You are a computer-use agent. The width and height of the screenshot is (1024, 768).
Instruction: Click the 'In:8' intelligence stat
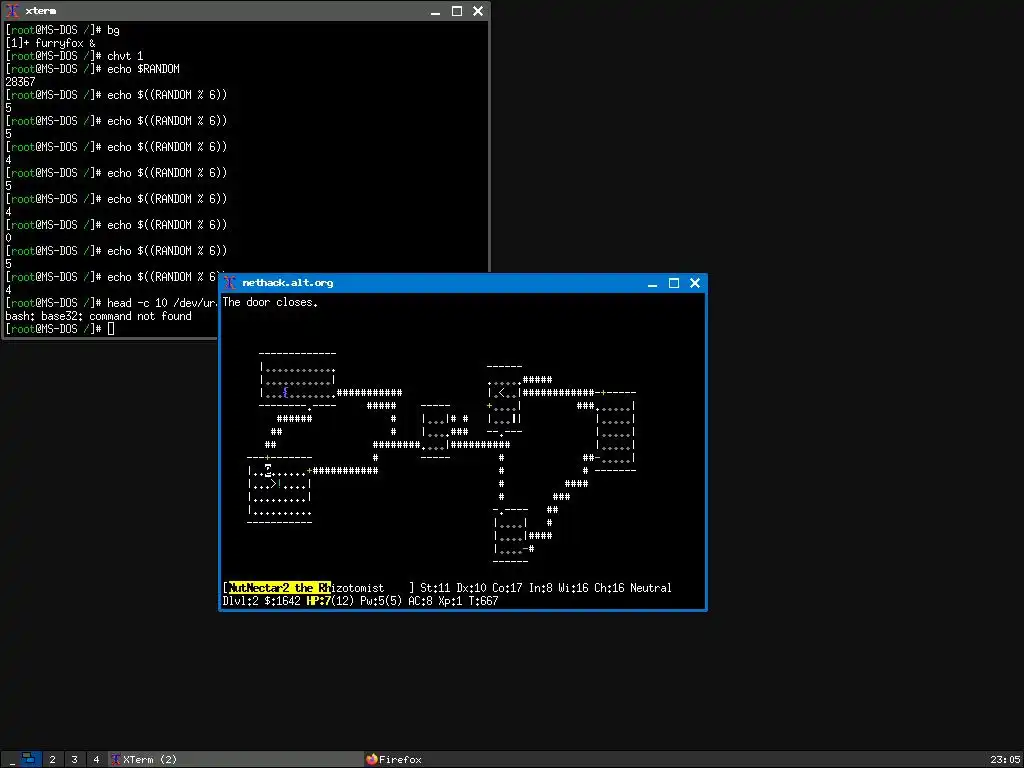point(540,588)
